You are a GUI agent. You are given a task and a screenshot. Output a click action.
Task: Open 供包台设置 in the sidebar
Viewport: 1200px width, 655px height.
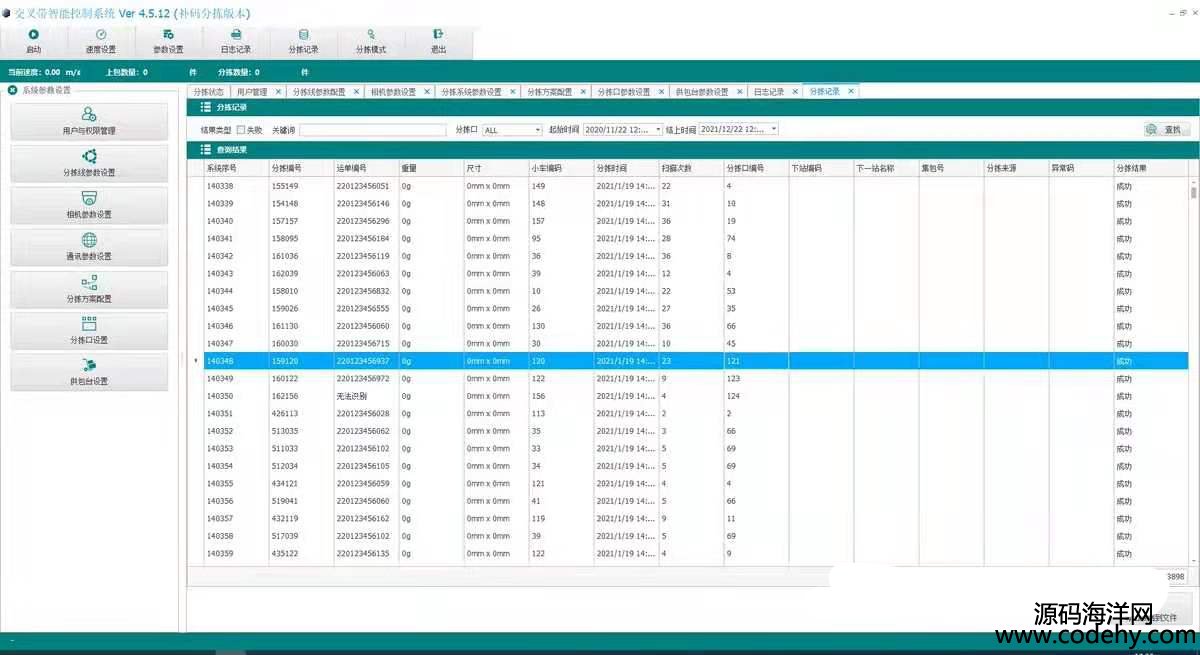point(89,372)
